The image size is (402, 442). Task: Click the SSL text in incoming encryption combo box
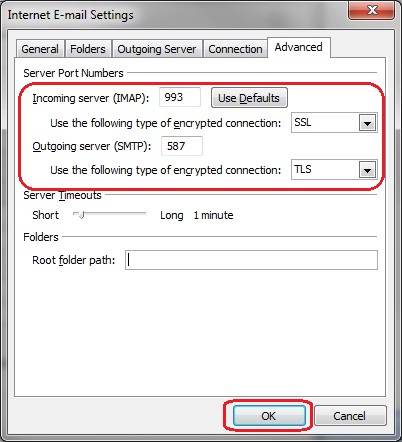[x=303, y=122]
